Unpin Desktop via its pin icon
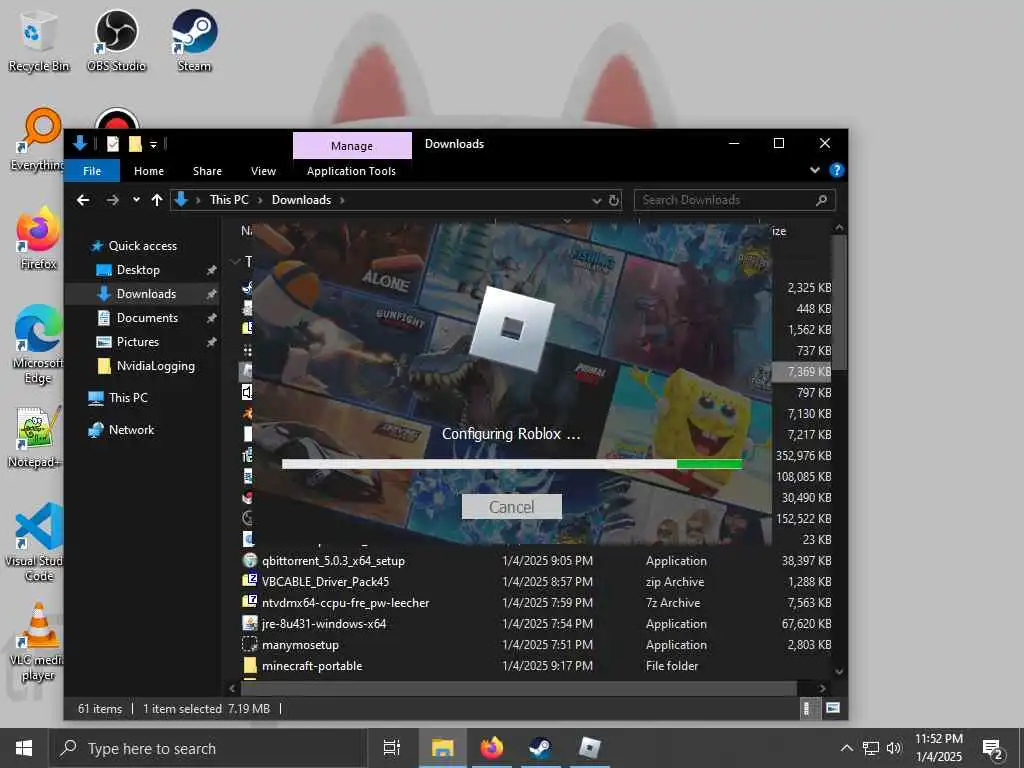1024x768 pixels. pyautogui.click(x=211, y=270)
